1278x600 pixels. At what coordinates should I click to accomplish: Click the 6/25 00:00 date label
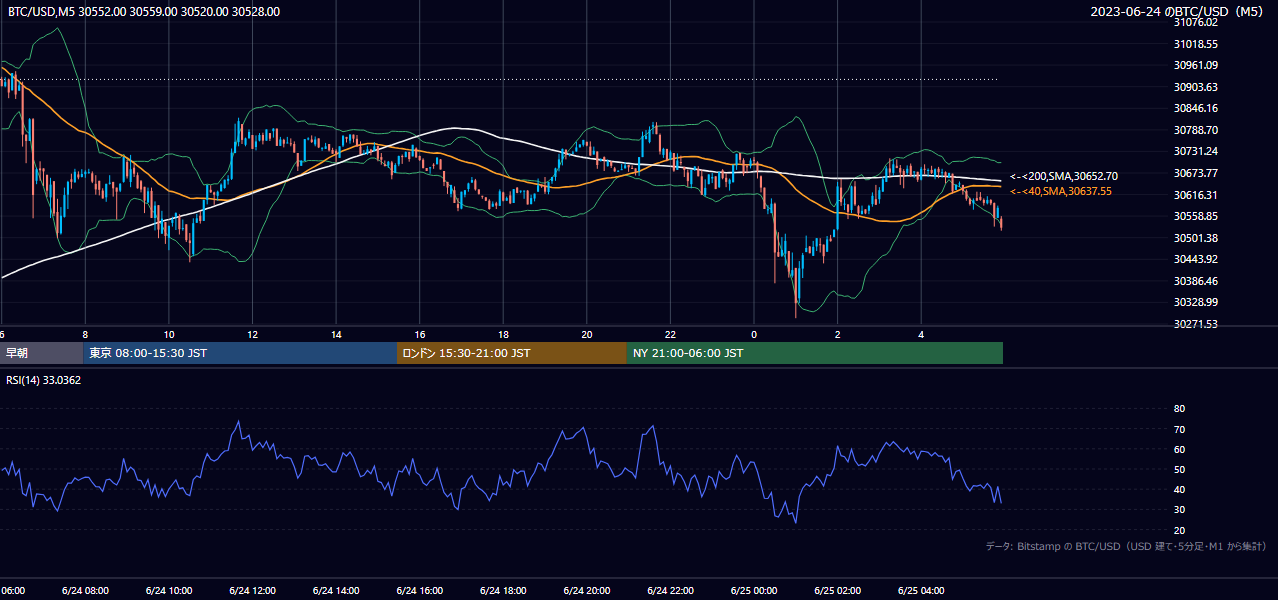[x=754, y=591]
